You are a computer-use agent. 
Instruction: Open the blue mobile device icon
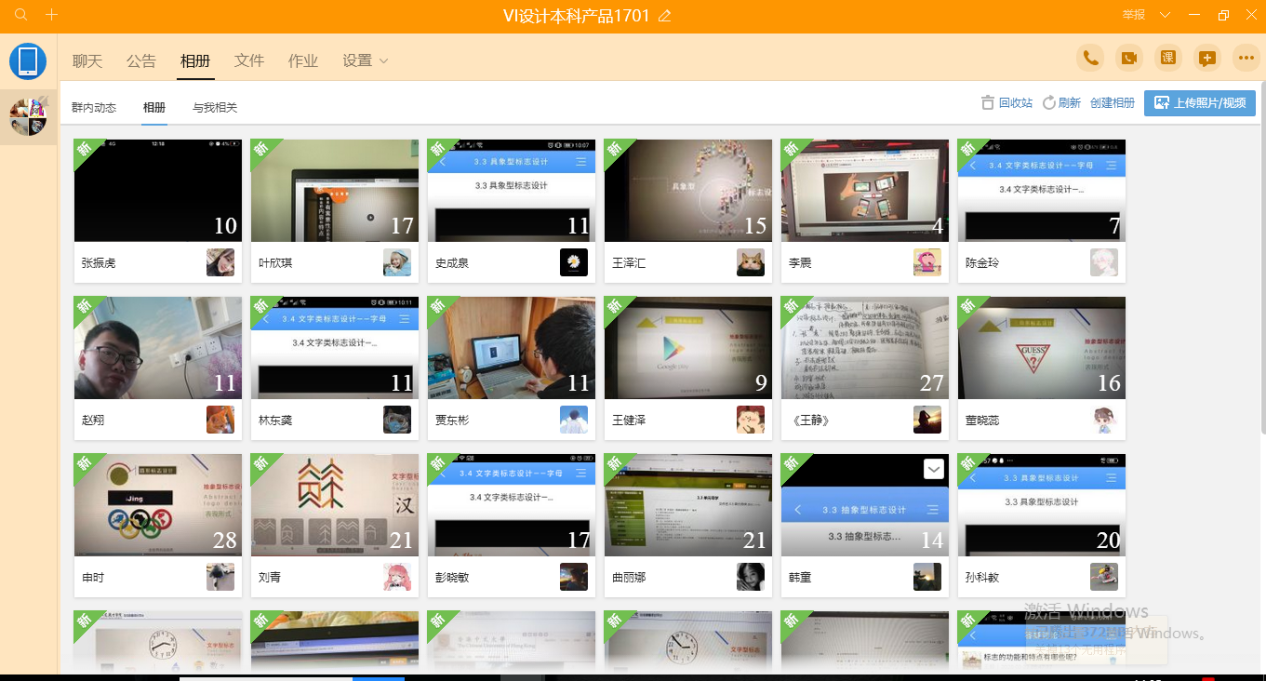(28, 61)
